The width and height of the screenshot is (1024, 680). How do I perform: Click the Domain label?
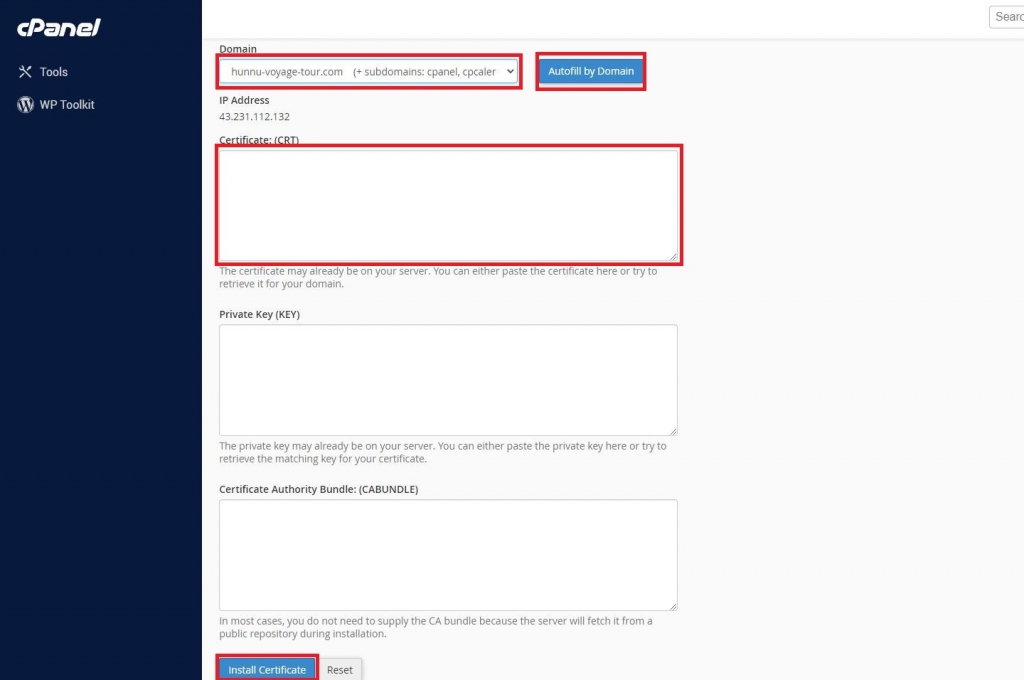coord(238,49)
